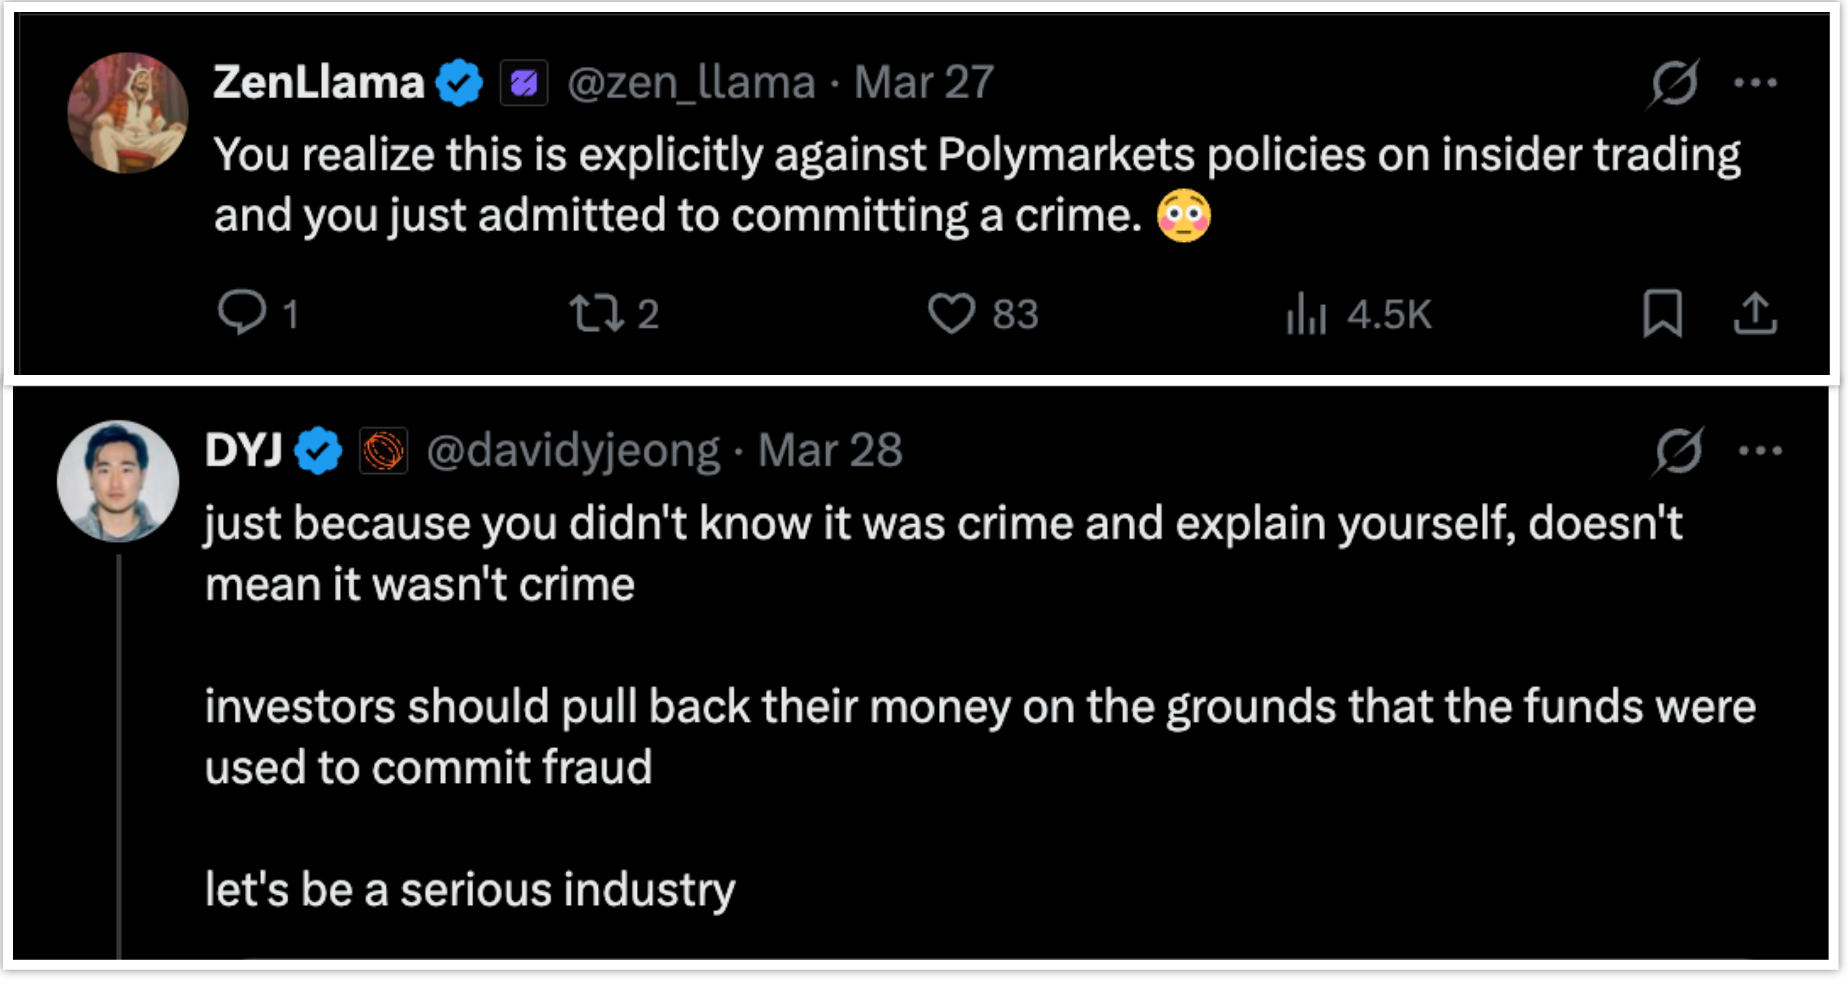Open ZenLlama's profile picture
1848x992 pixels.
[128, 113]
